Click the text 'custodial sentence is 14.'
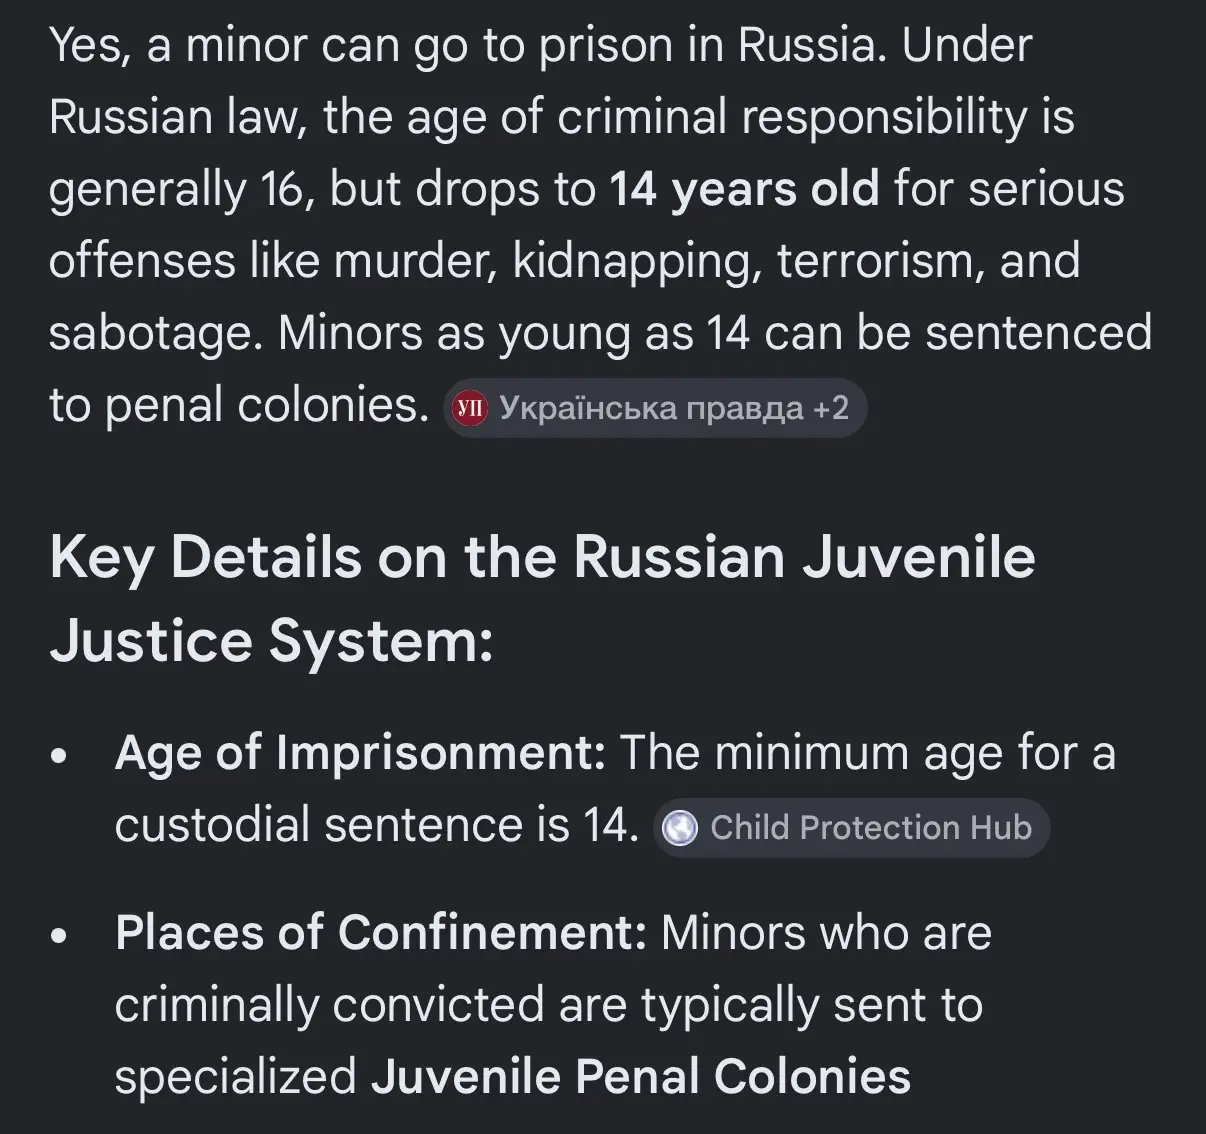This screenshot has width=1206, height=1134. pos(377,826)
